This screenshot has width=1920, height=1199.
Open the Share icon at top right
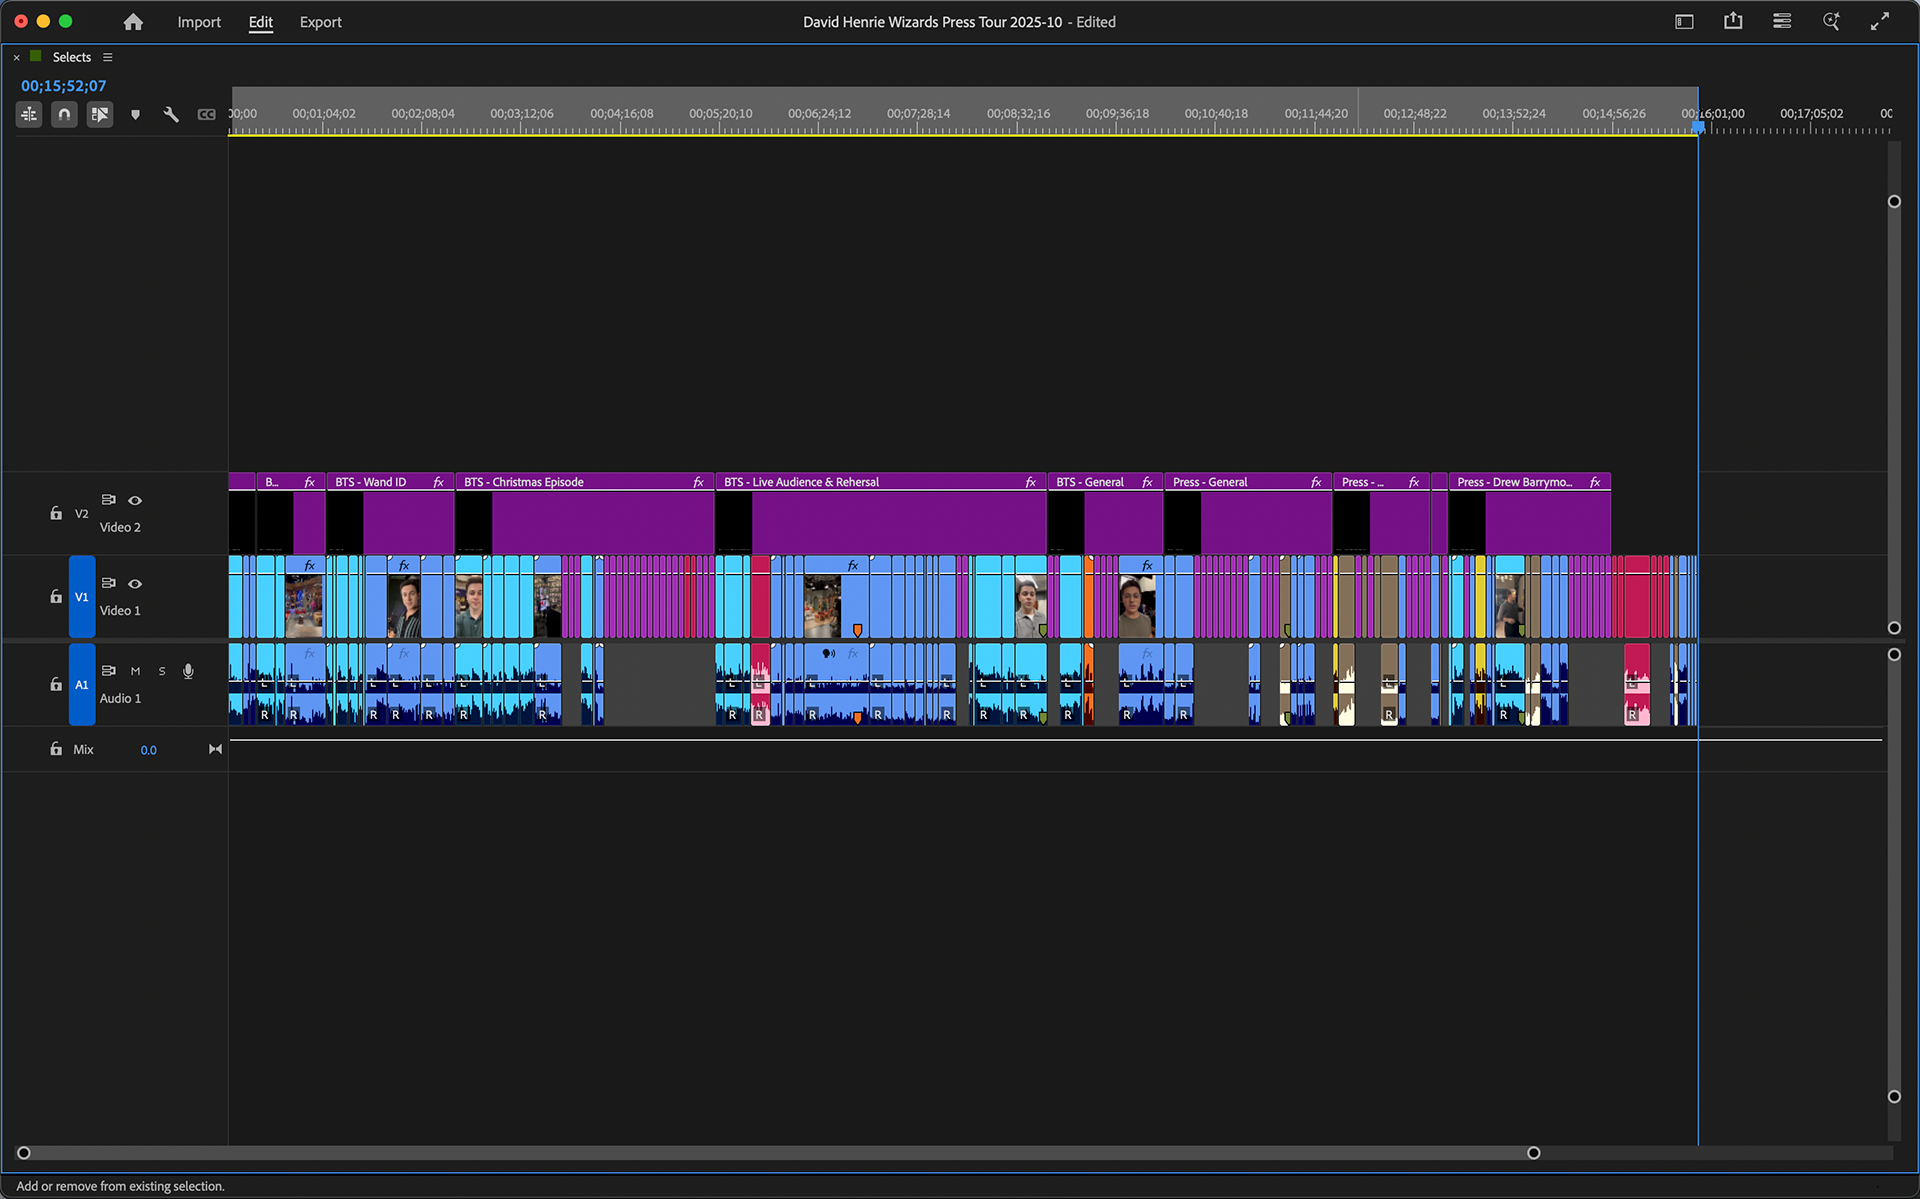click(x=1733, y=21)
